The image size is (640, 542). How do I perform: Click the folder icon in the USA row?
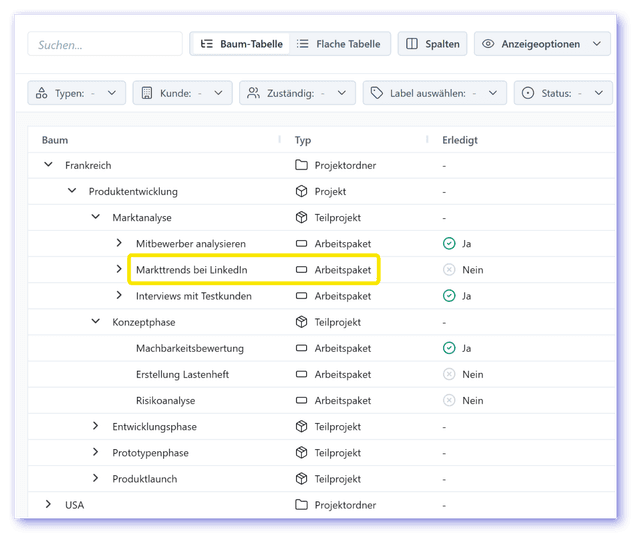click(x=301, y=505)
